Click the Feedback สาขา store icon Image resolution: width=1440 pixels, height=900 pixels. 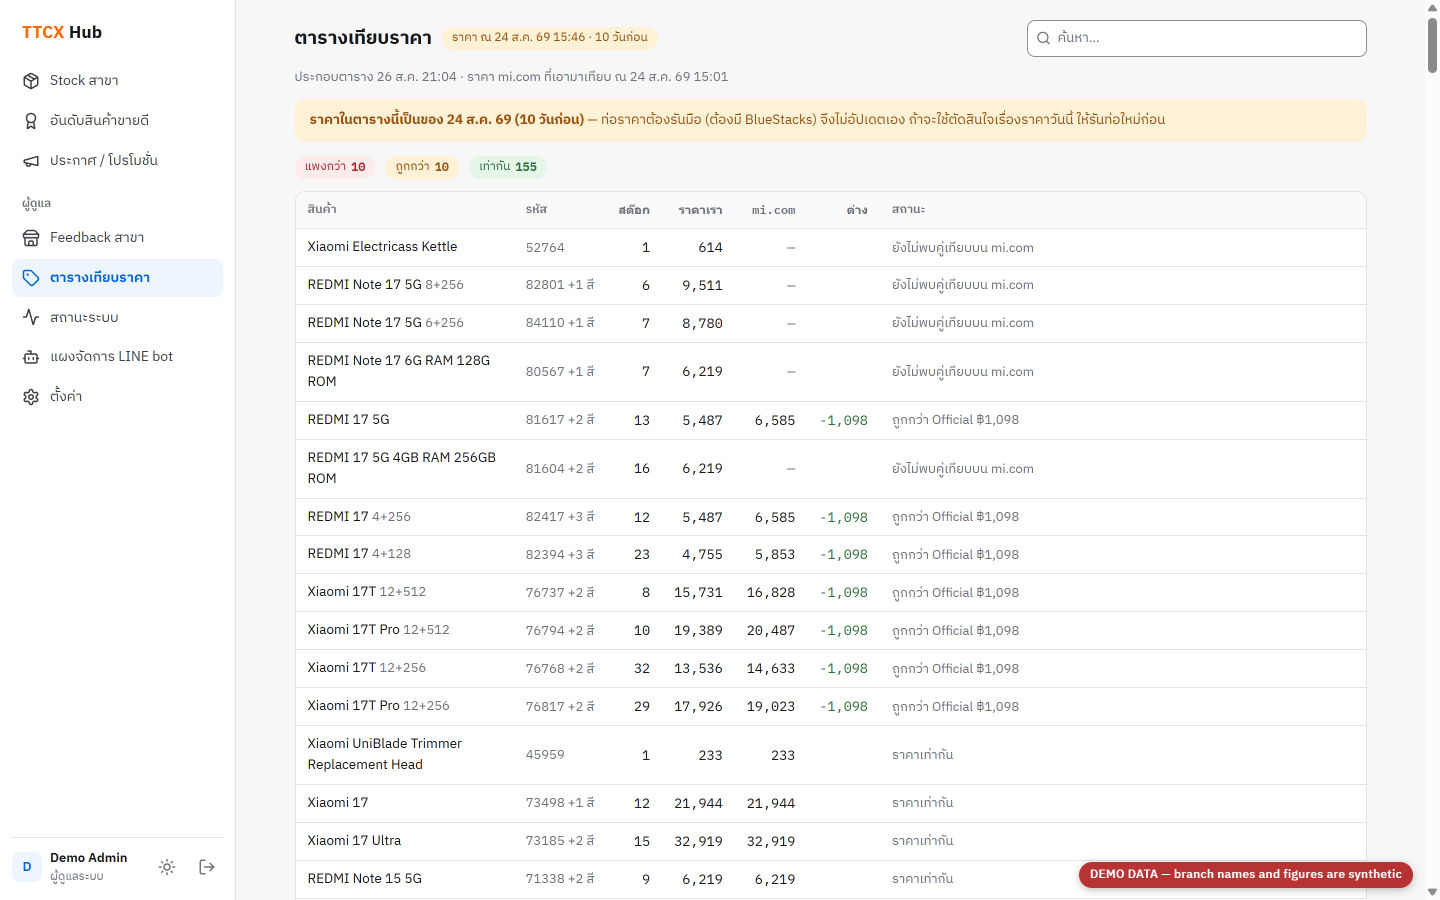(31, 238)
